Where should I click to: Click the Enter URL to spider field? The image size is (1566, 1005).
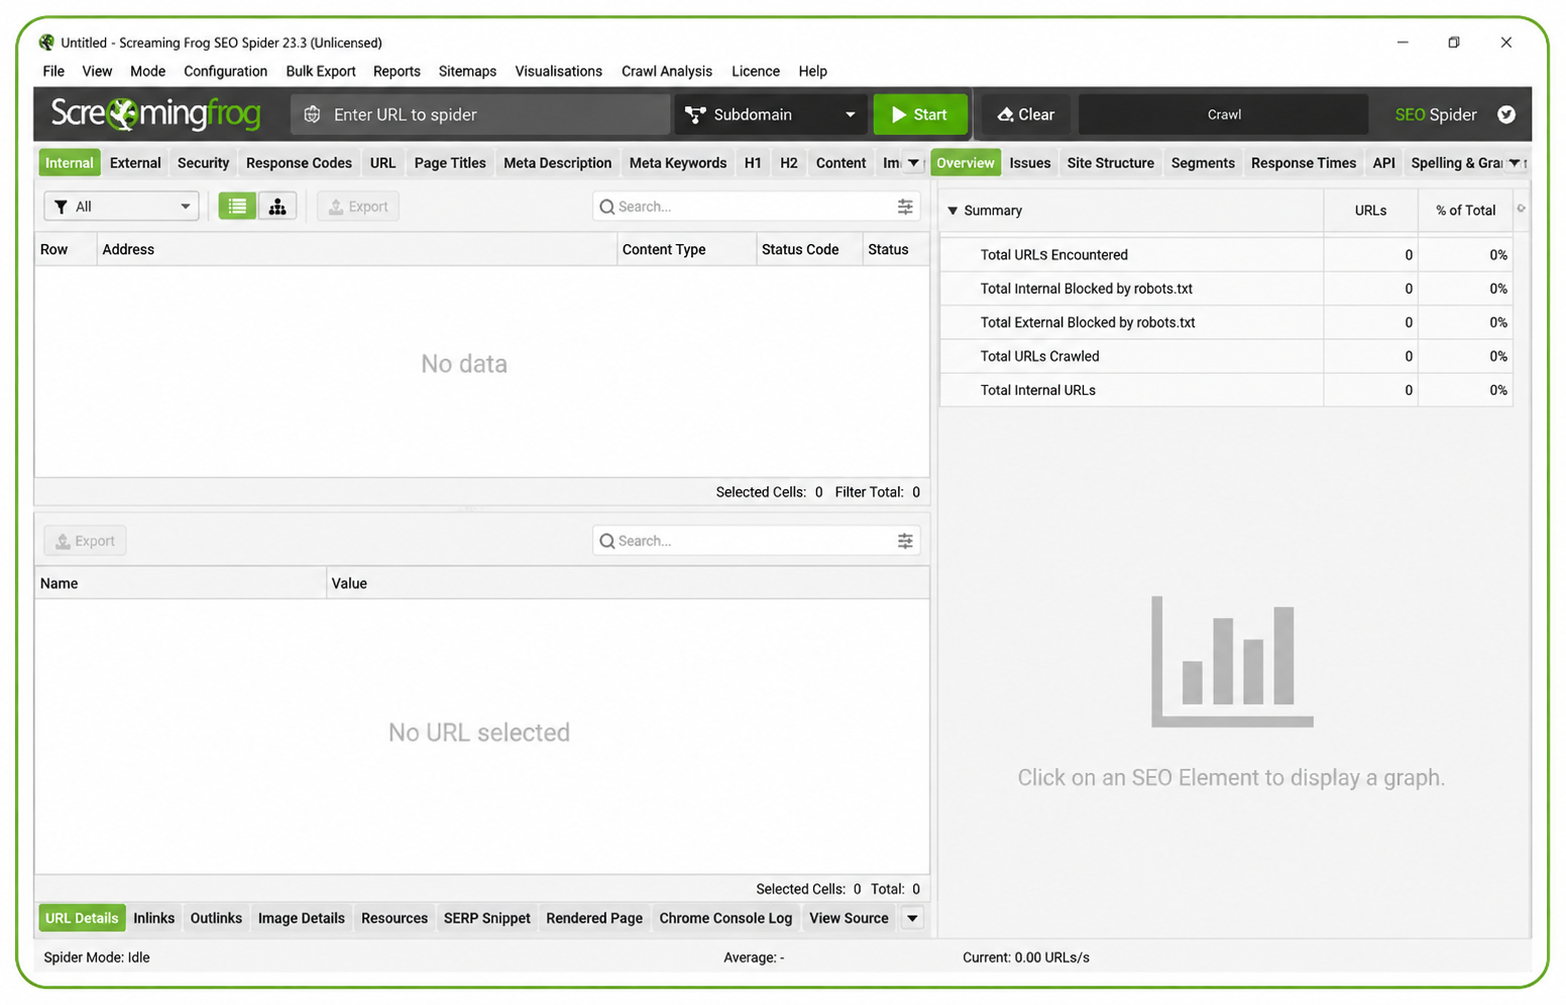(x=480, y=114)
